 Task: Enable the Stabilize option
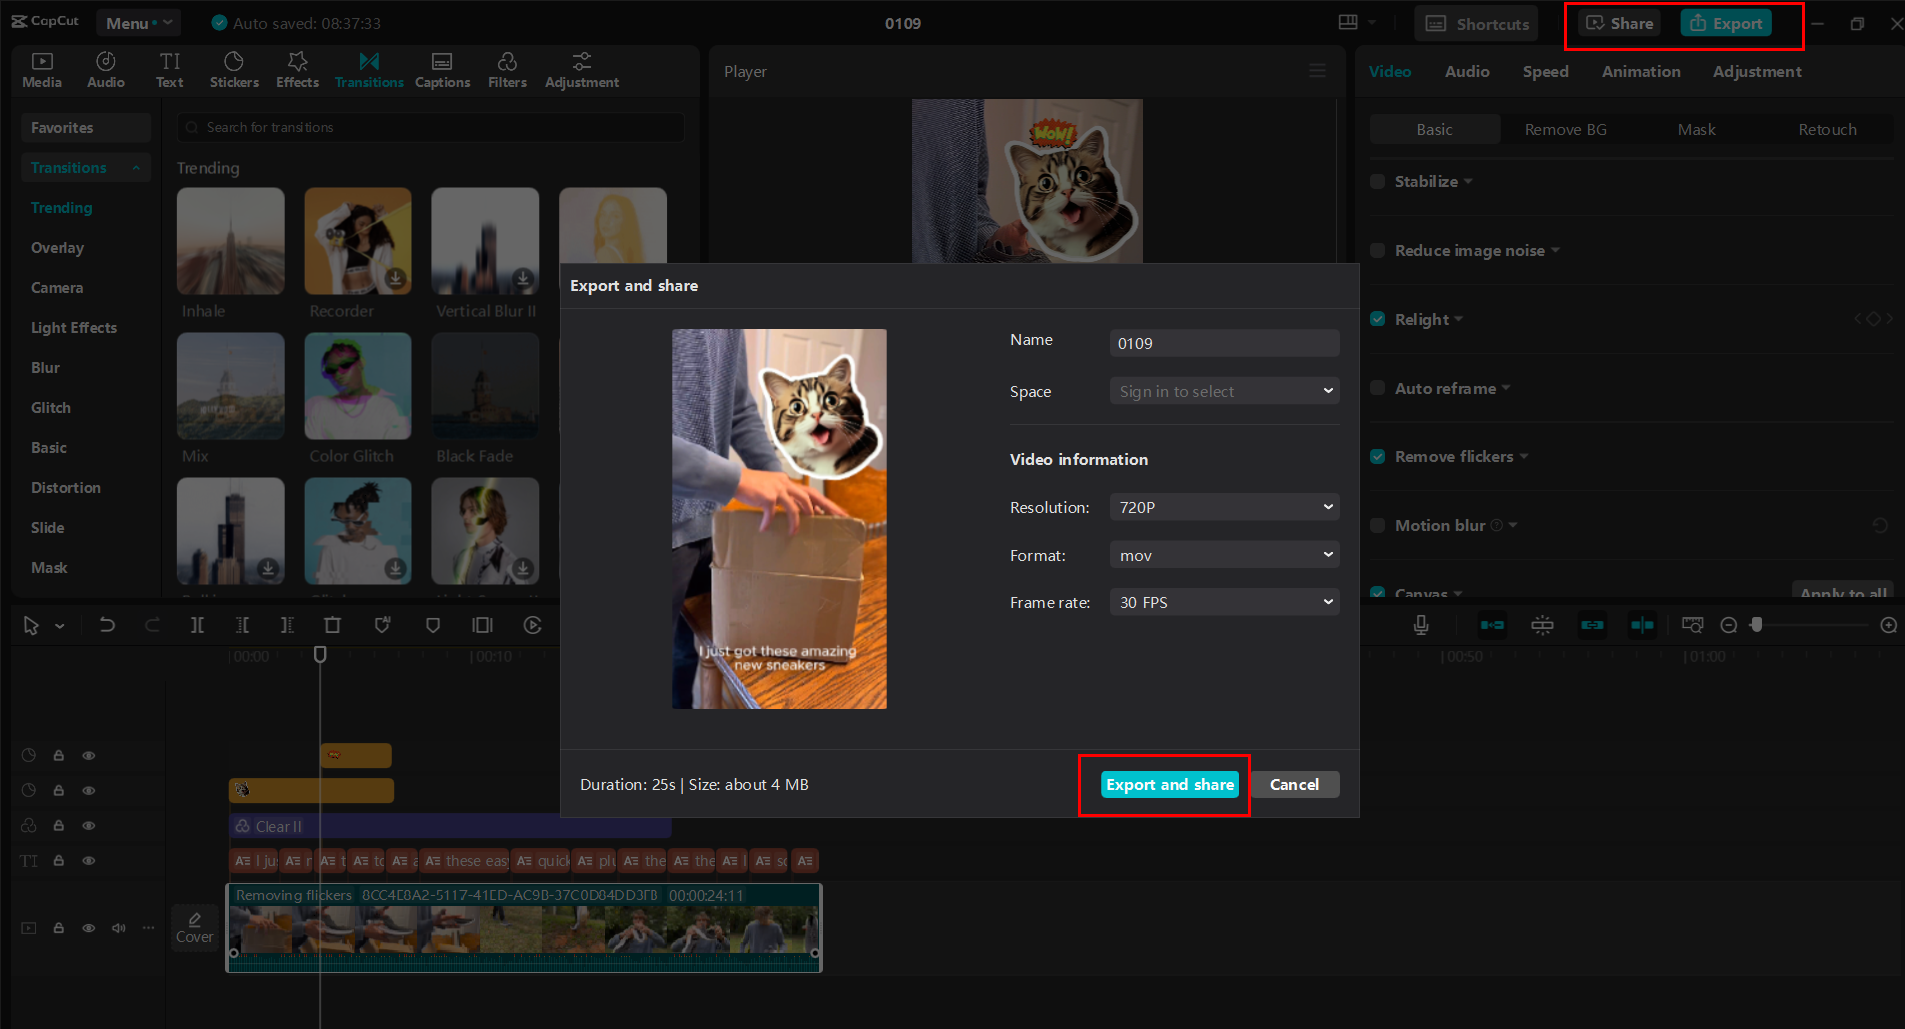(1377, 181)
